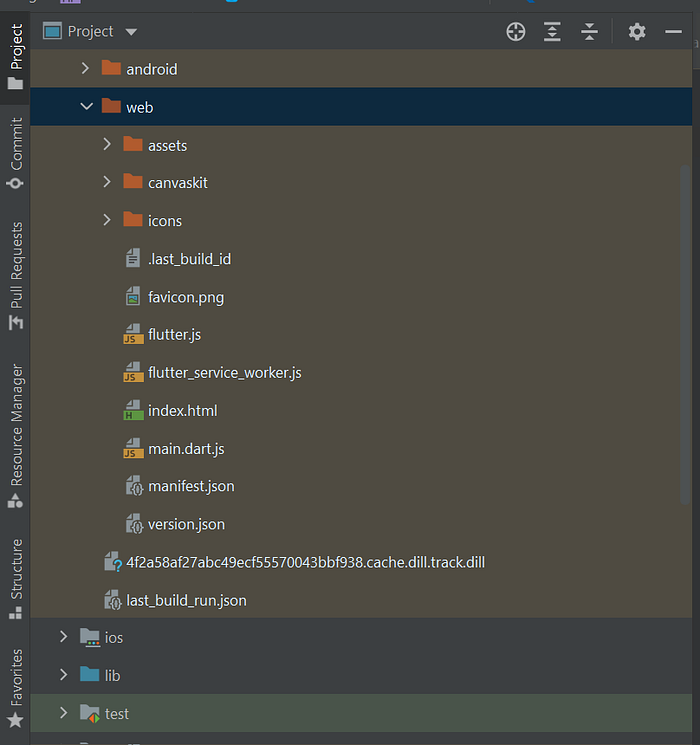
Task: Open the Pull Requests side tab
Action: 15,276
